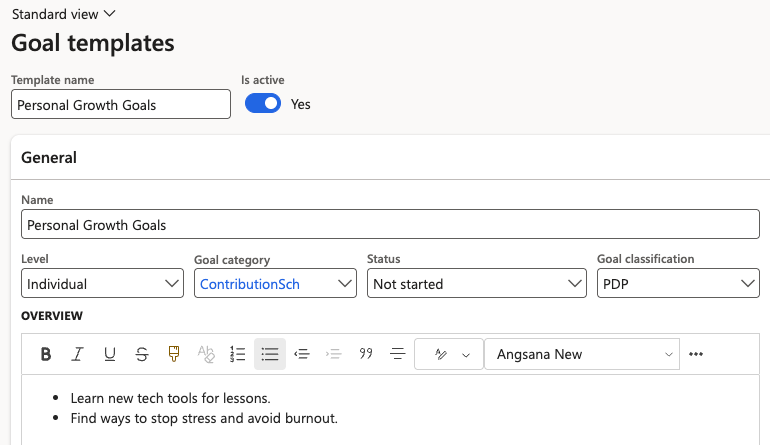Decrease indent in overview editor
Image resolution: width=770 pixels, height=445 pixels.
[302, 354]
